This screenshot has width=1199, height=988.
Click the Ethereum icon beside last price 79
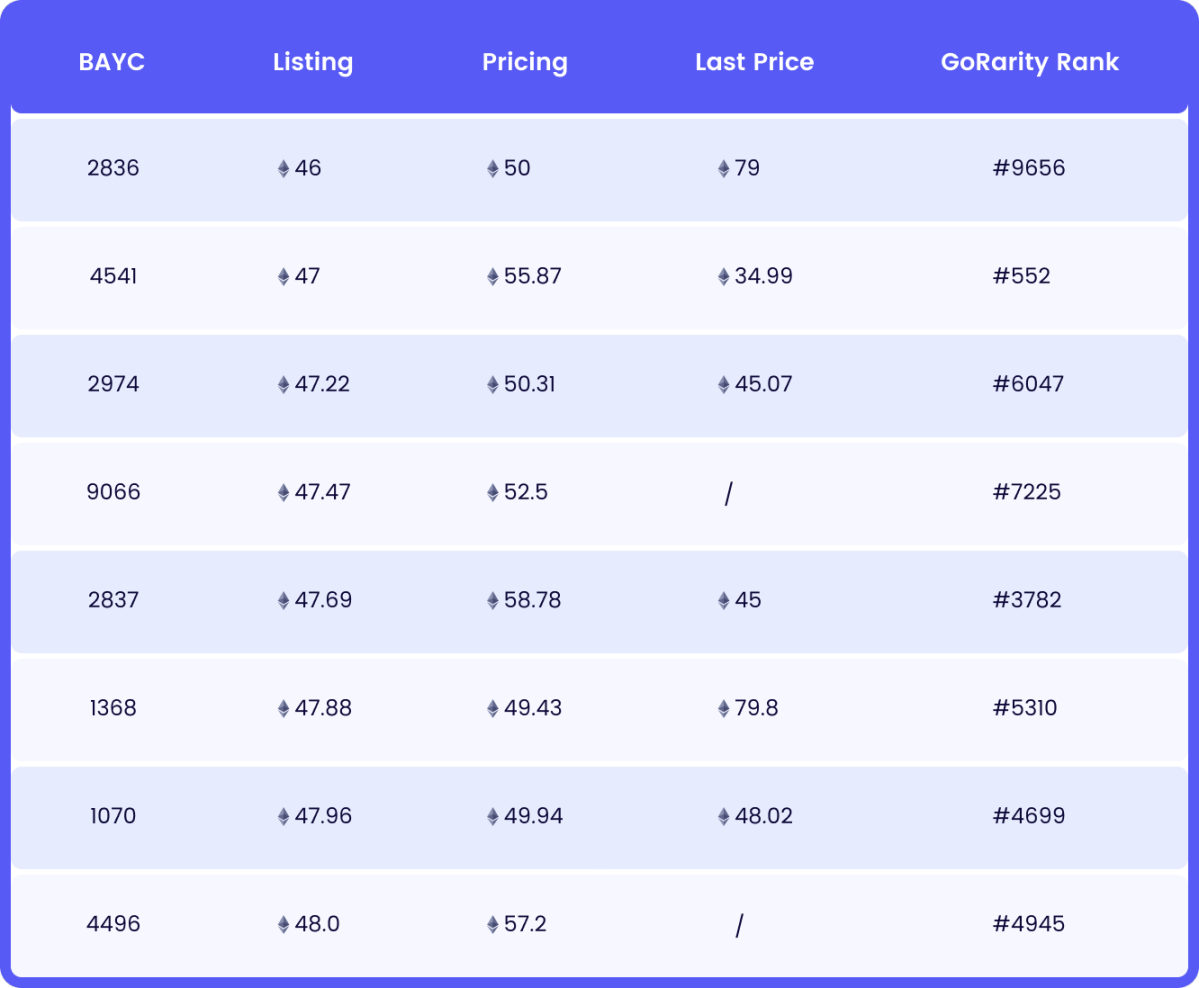click(x=723, y=169)
